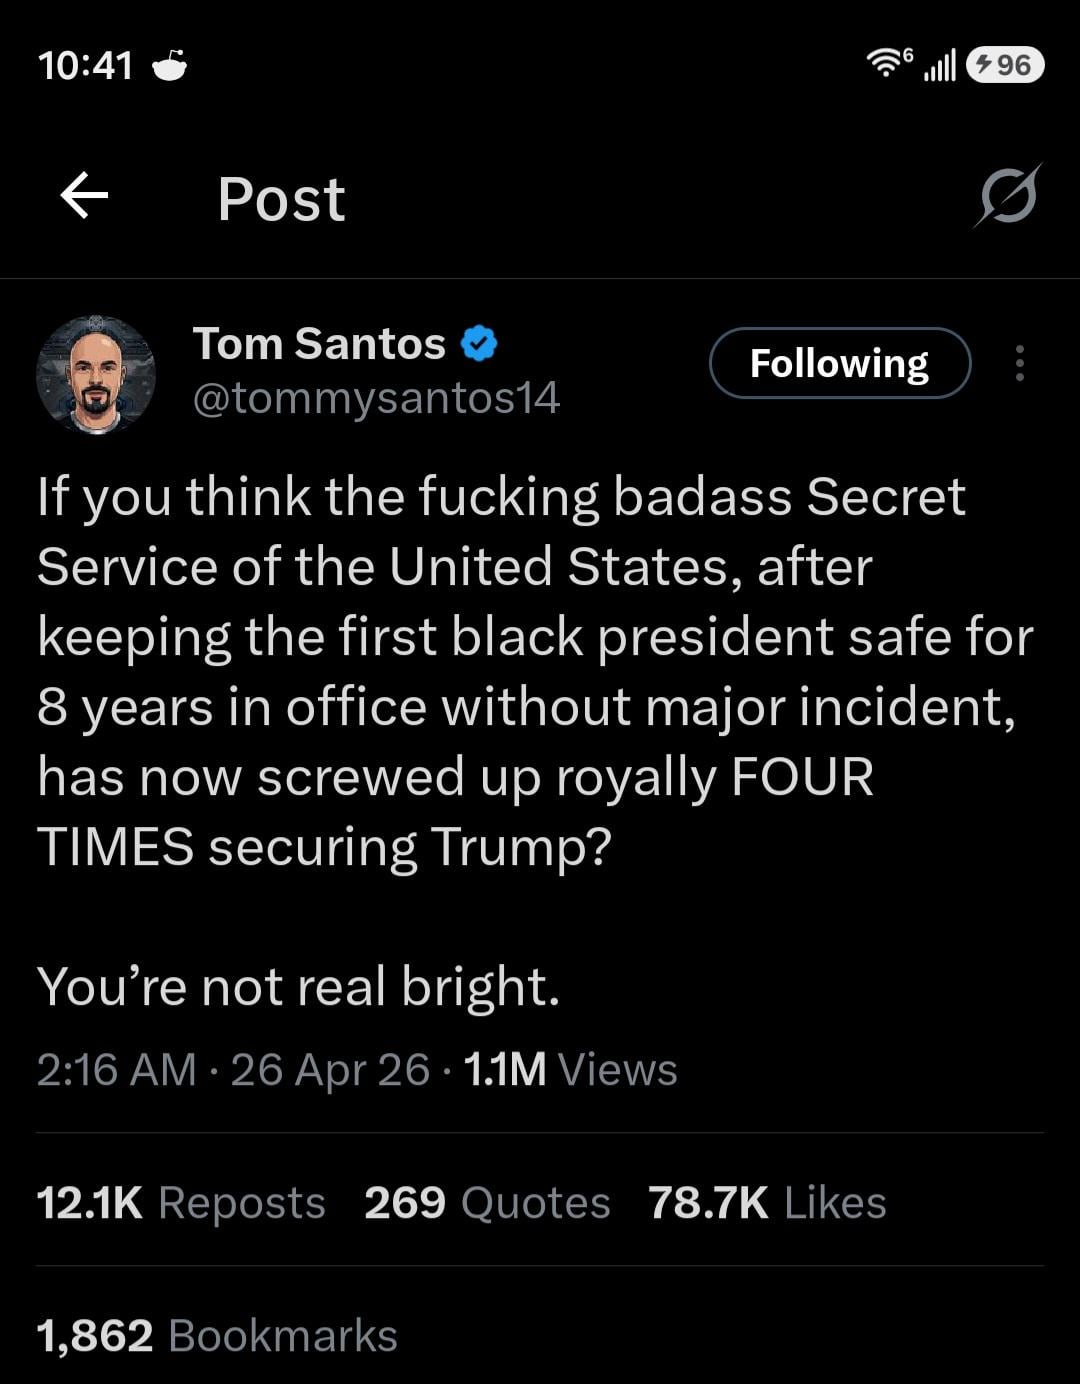
Task: Open the three-dot more options menu
Action: (x=1019, y=363)
